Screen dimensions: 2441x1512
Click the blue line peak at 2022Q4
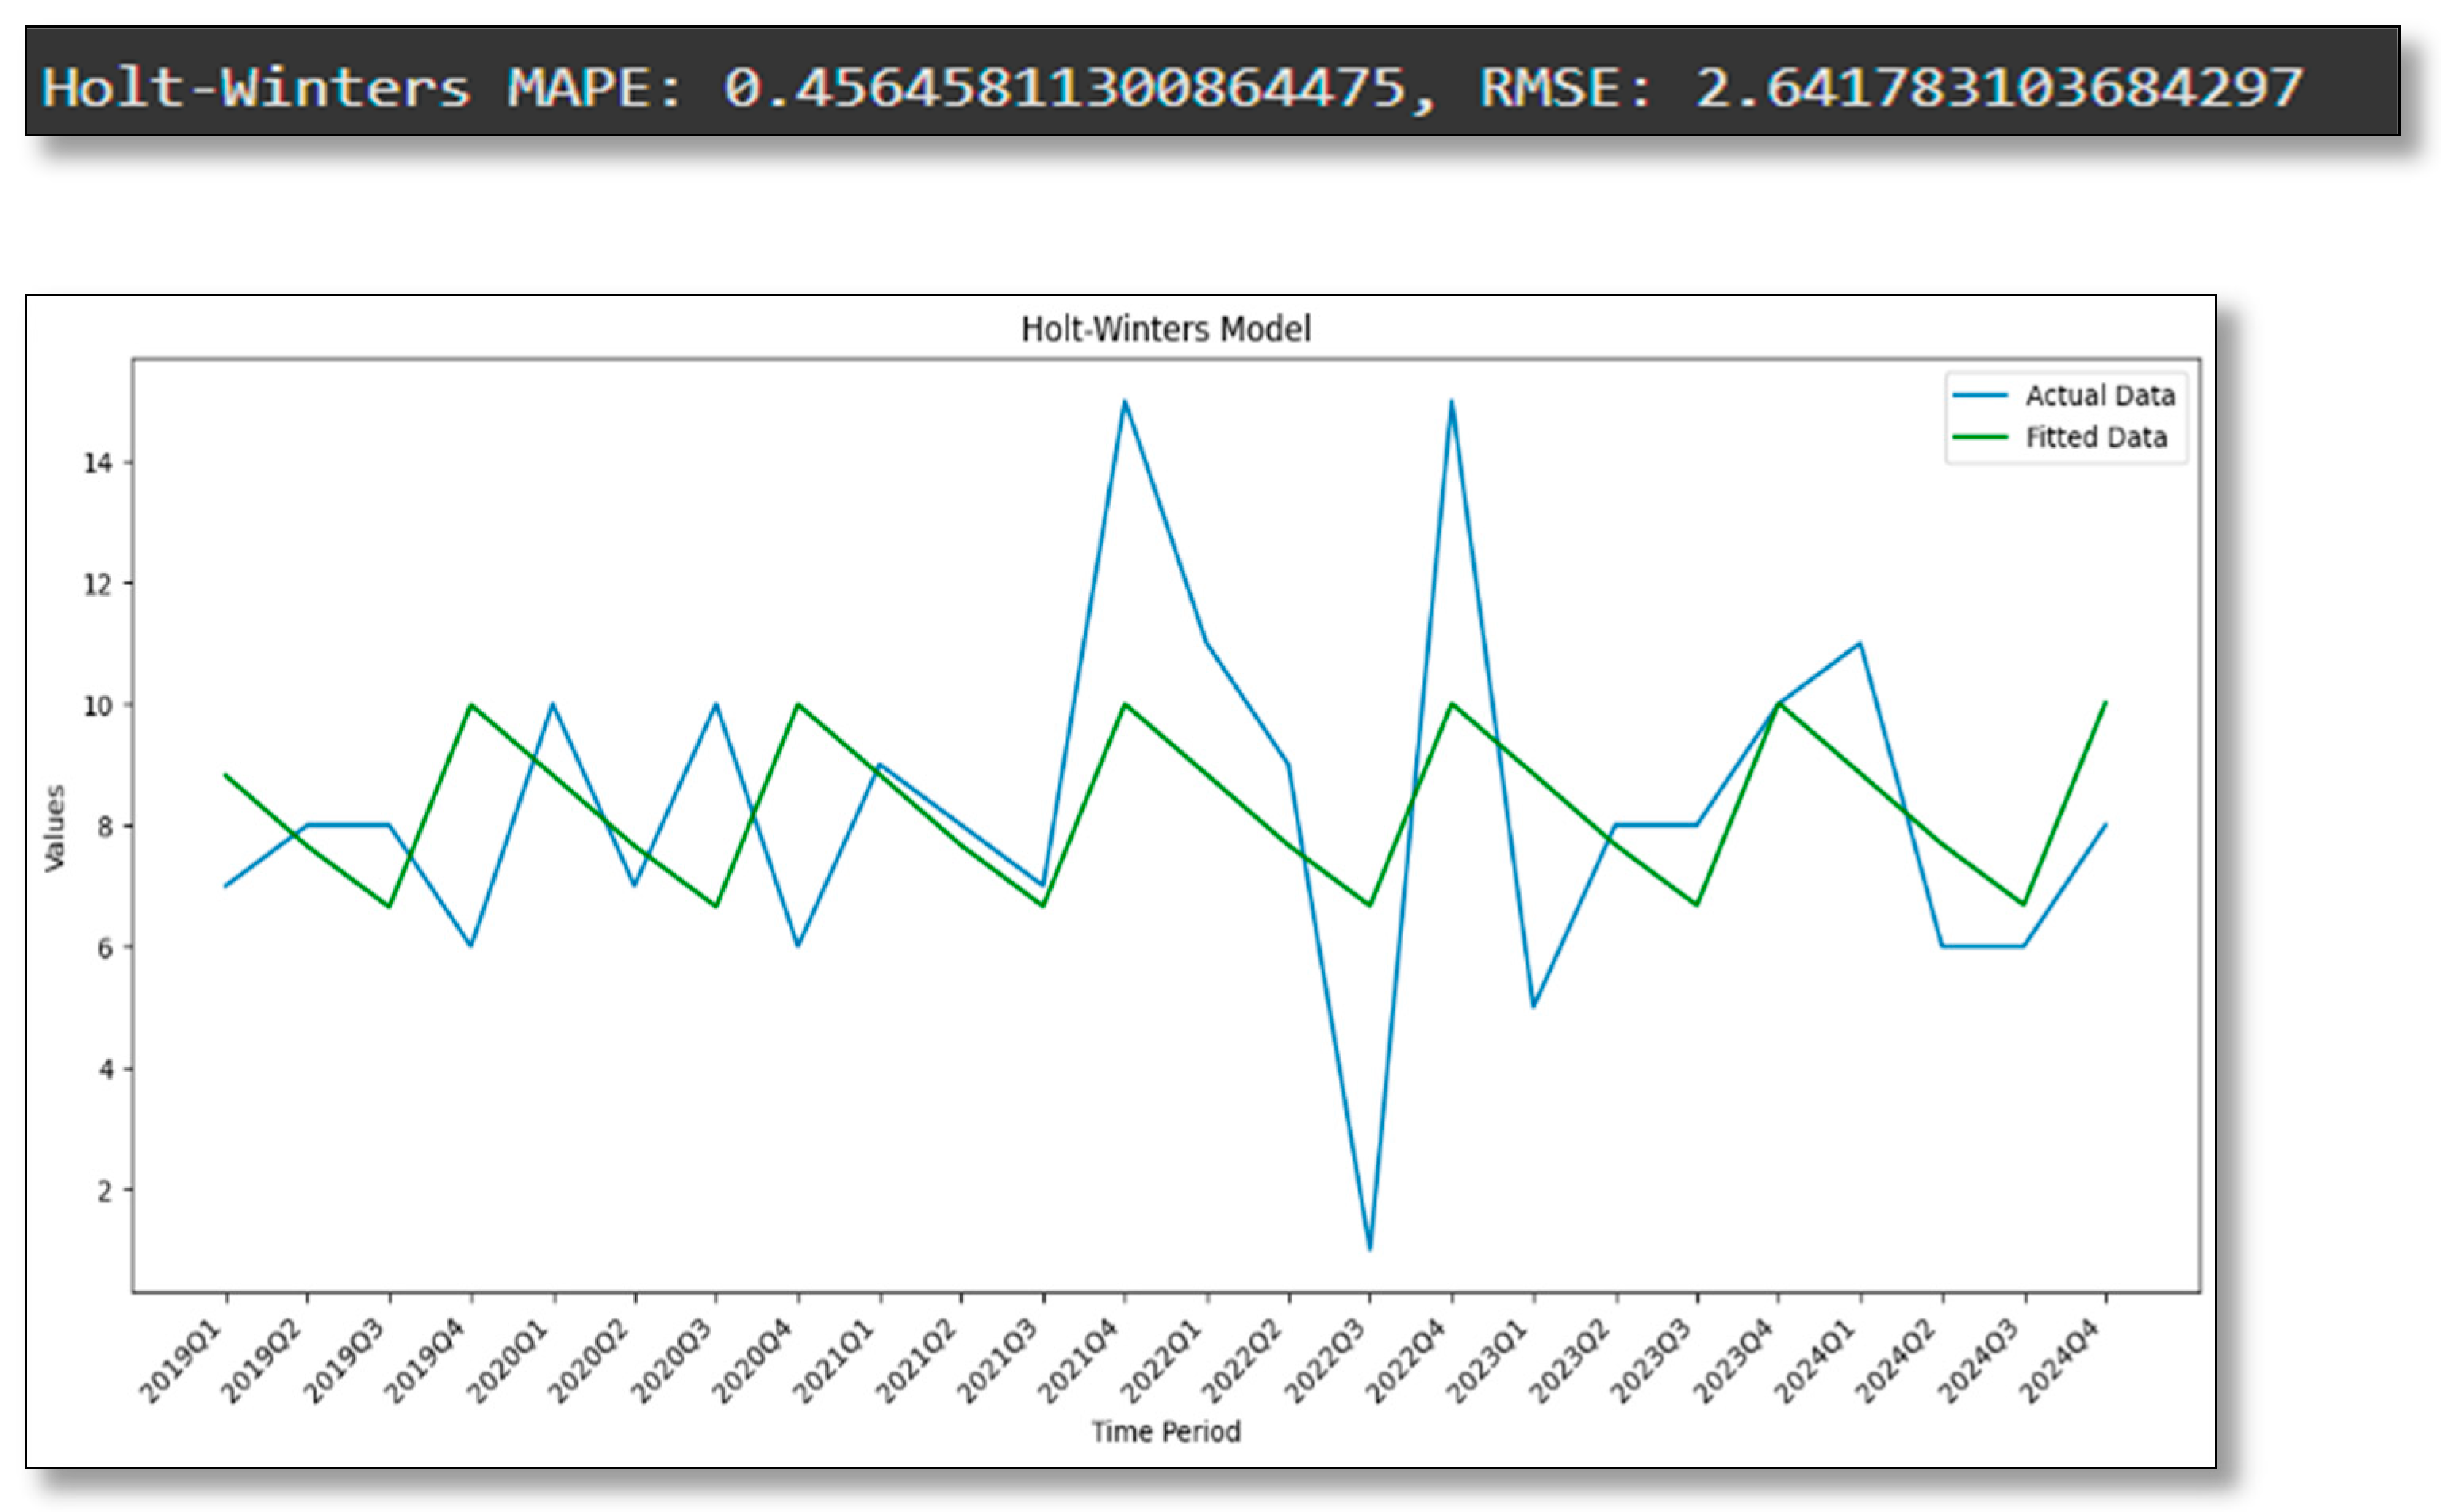[x=1451, y=402]
